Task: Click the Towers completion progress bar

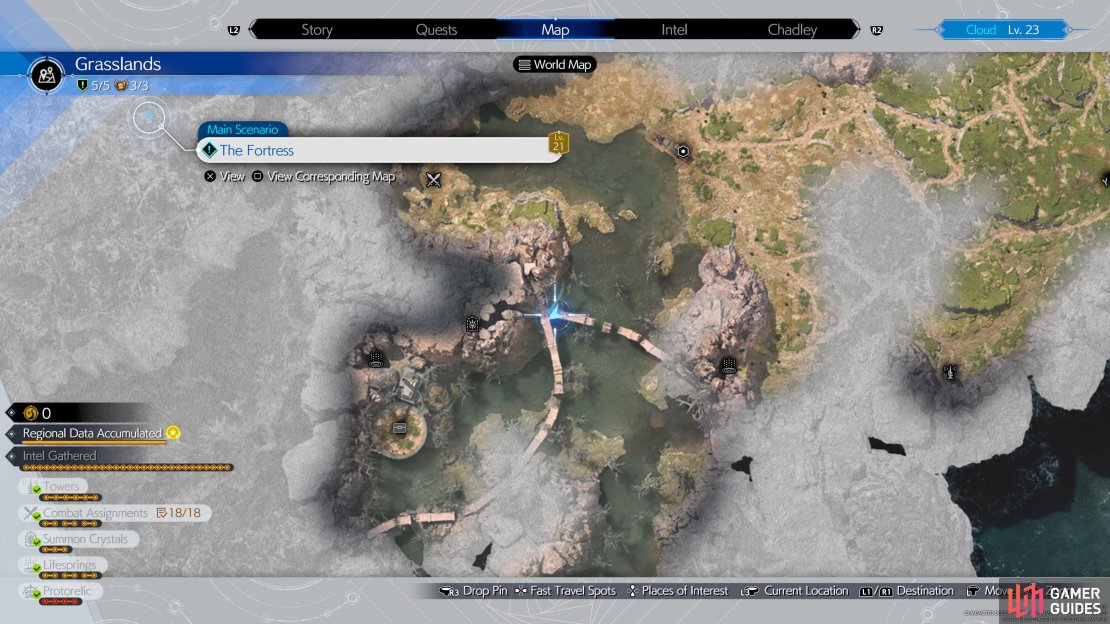Action: [x=71, y=497]
